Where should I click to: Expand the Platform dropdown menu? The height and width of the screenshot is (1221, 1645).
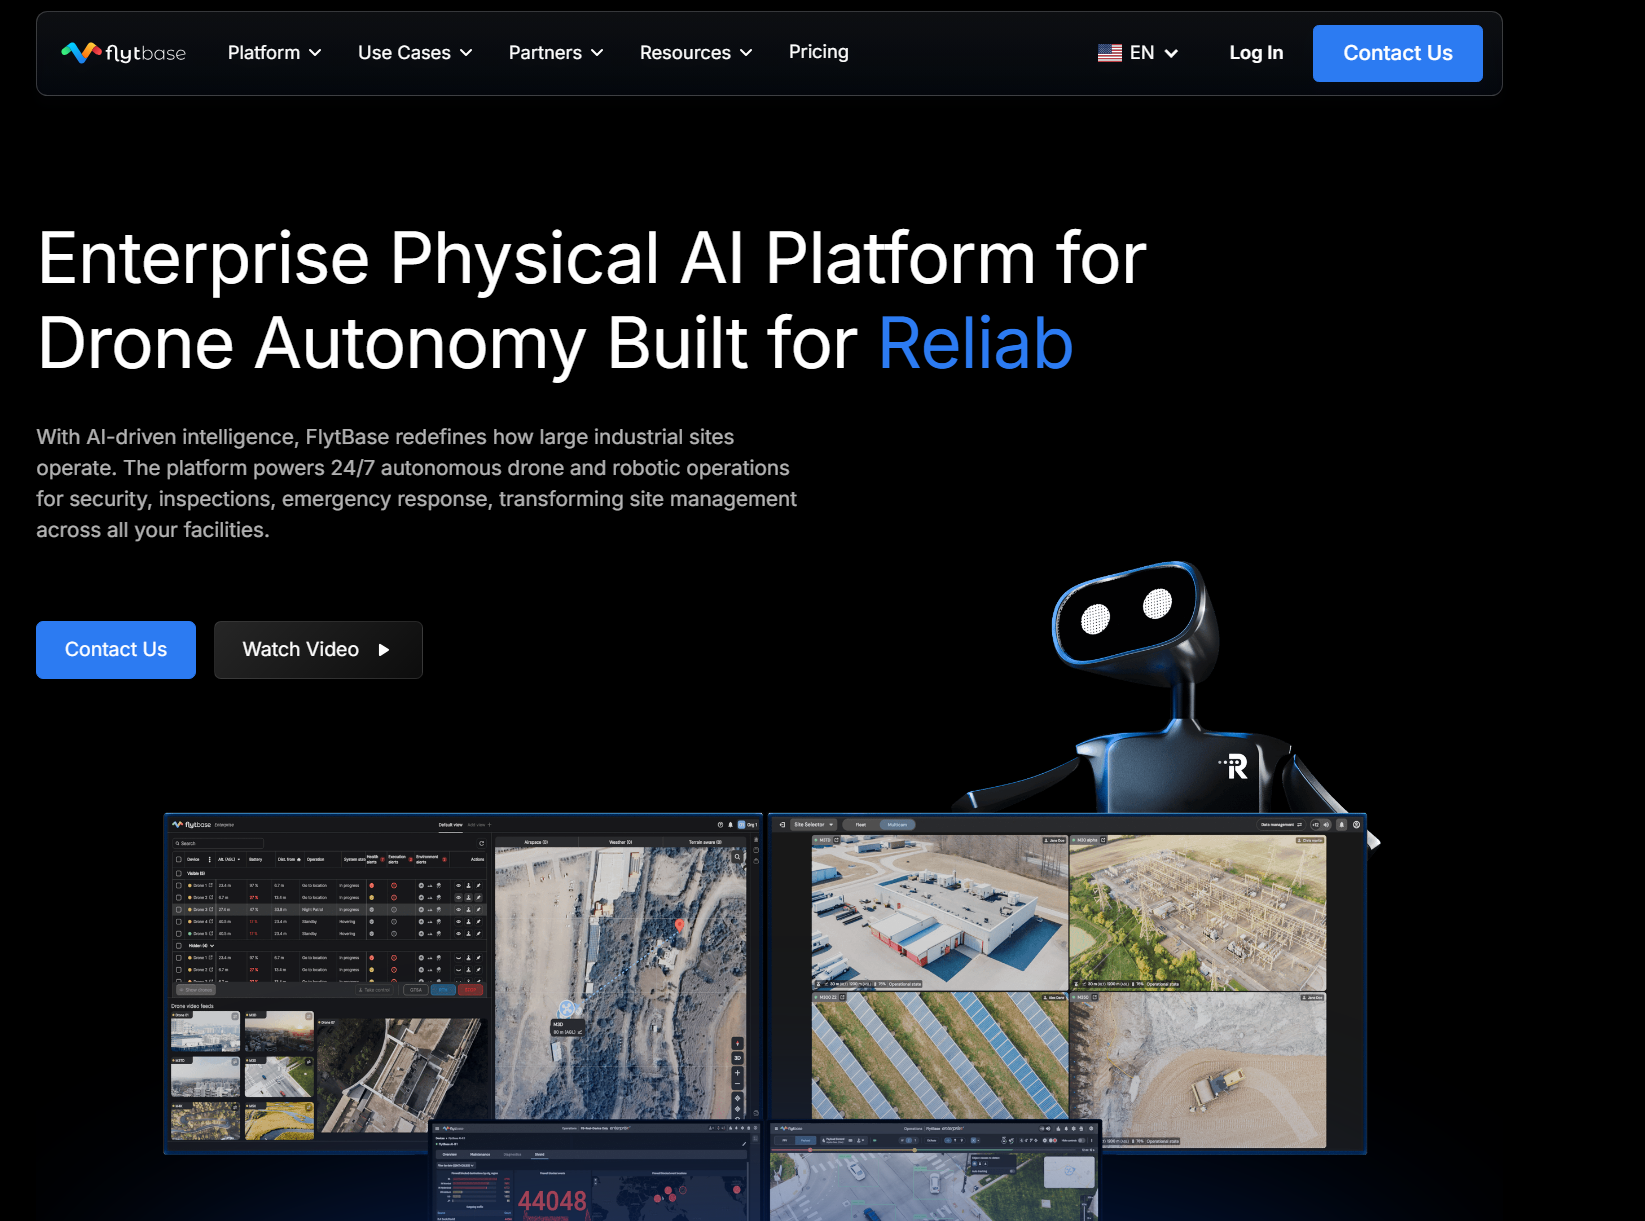pyautogui.click(x=274, y=53)
